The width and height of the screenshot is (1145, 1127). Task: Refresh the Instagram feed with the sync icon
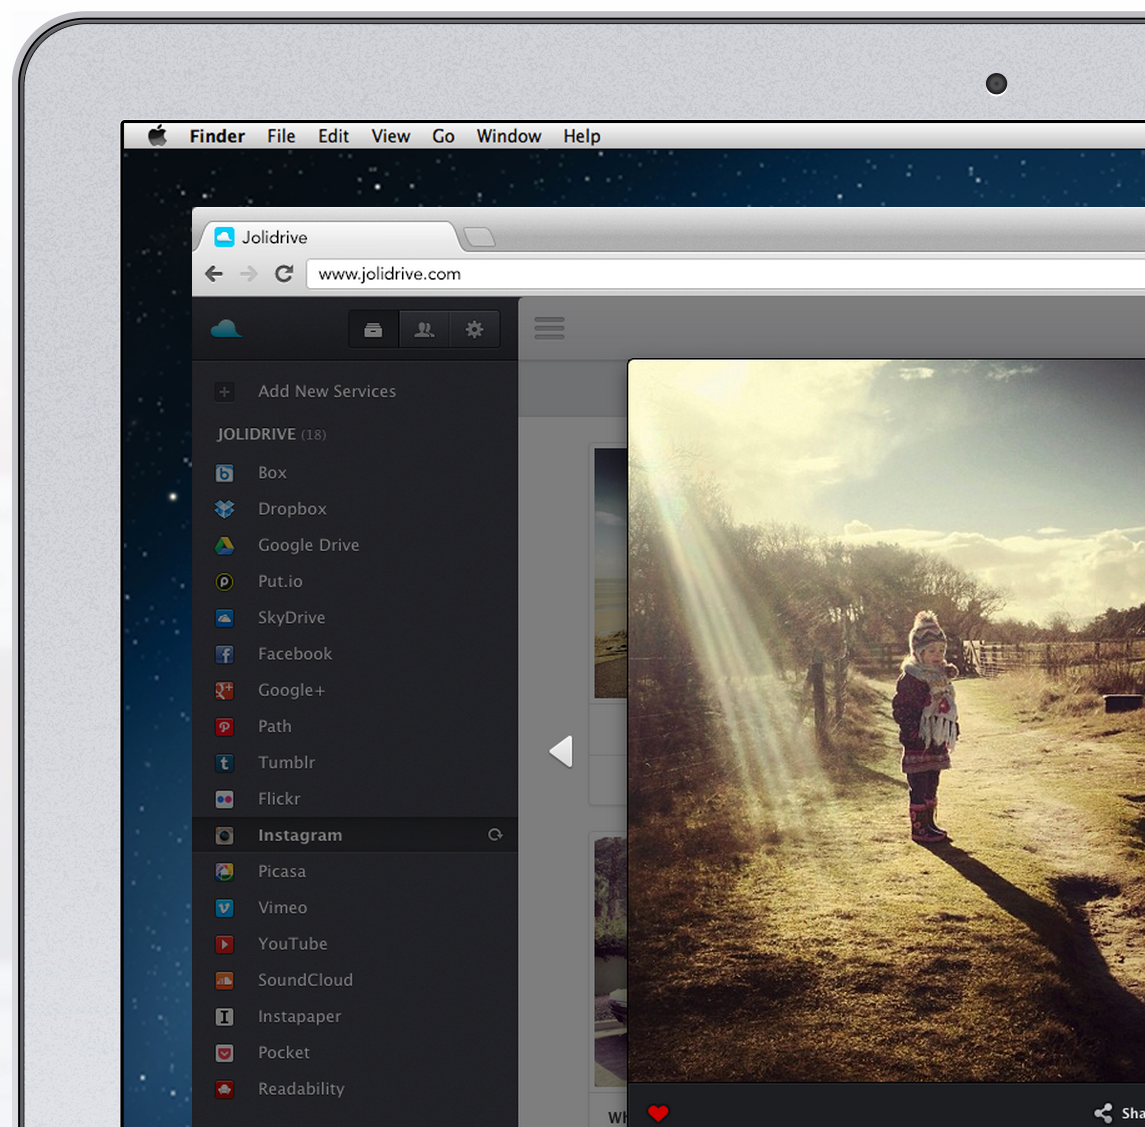point(495,835)
